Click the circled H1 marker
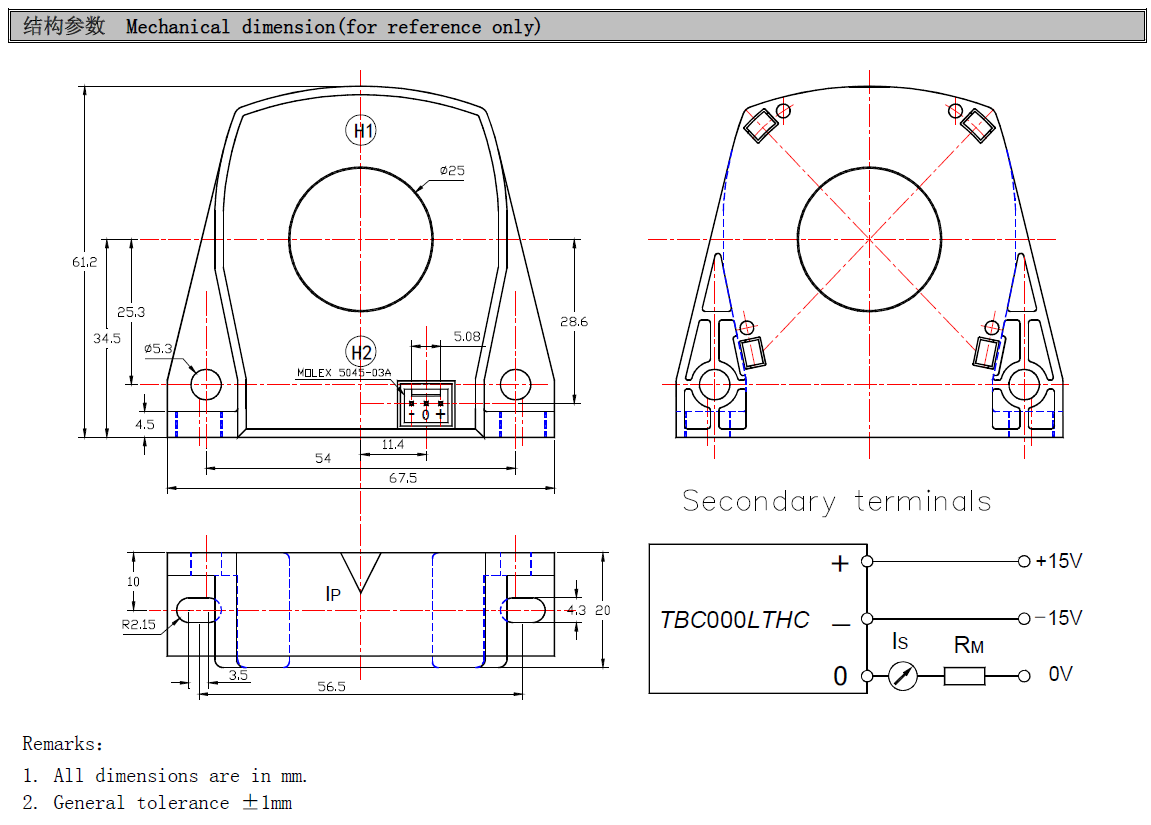 (x=361, y=130)
